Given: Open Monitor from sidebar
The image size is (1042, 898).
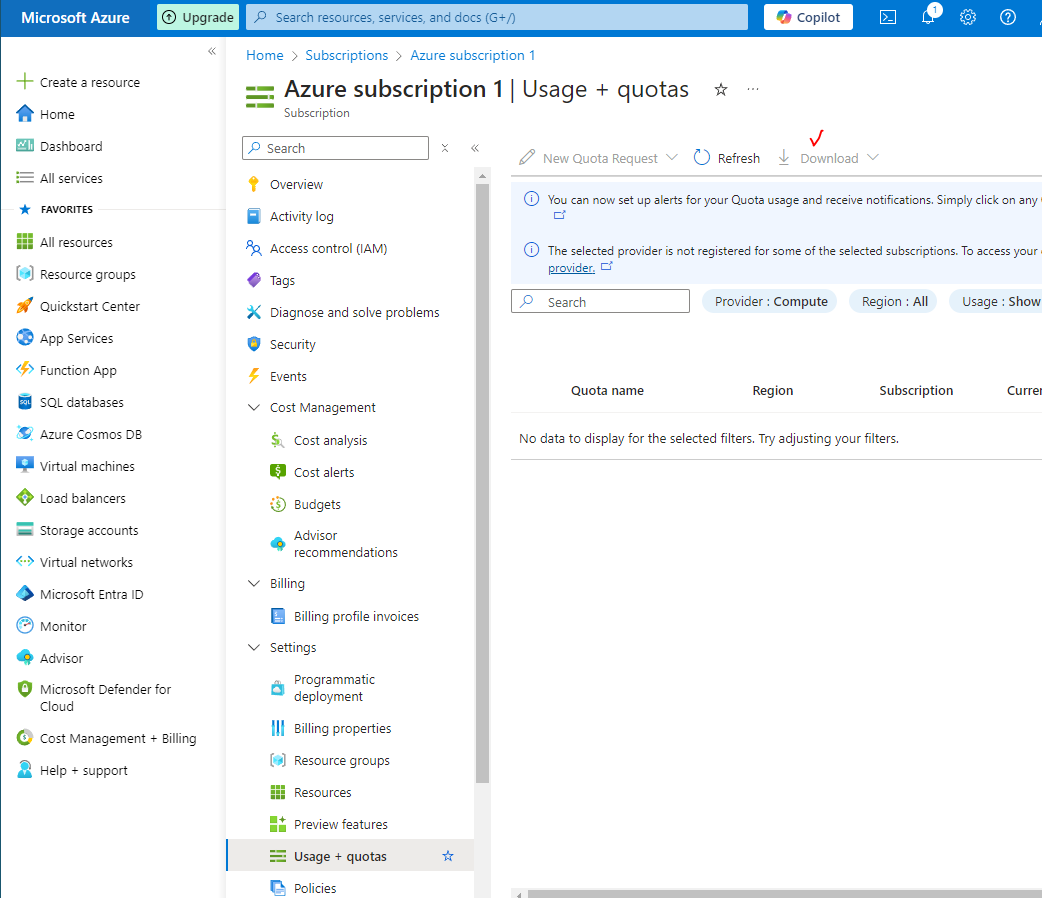Looking at the screenshot, I should tap(63, 626).
